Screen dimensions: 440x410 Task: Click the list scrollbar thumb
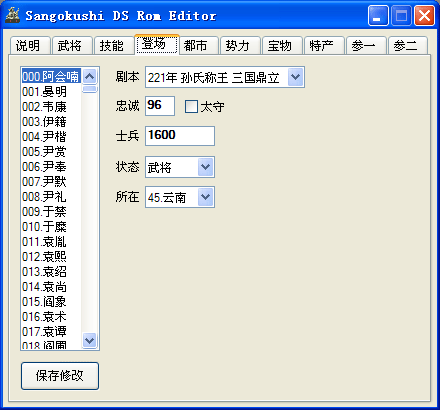tap(89, 89)
